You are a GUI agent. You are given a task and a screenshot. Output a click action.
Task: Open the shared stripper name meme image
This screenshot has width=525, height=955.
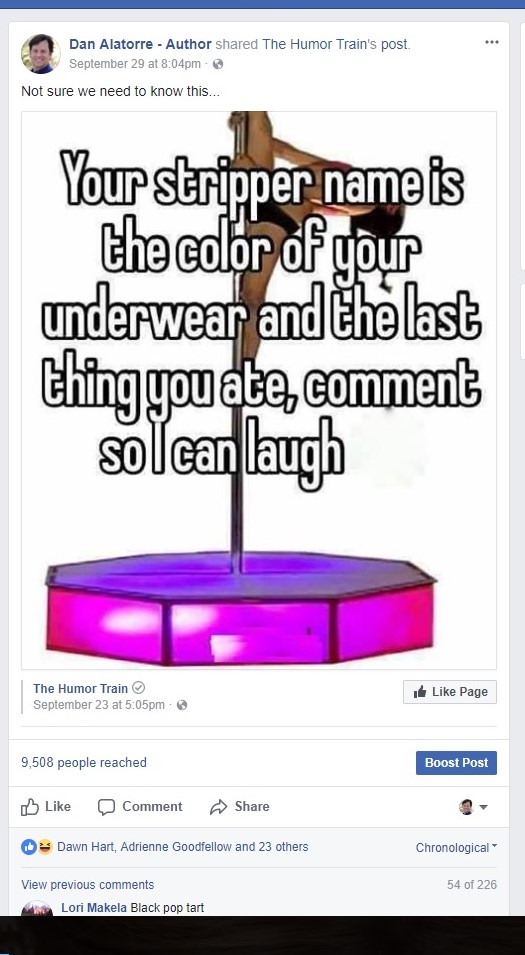pyautogui.click(x=259, y=390)
